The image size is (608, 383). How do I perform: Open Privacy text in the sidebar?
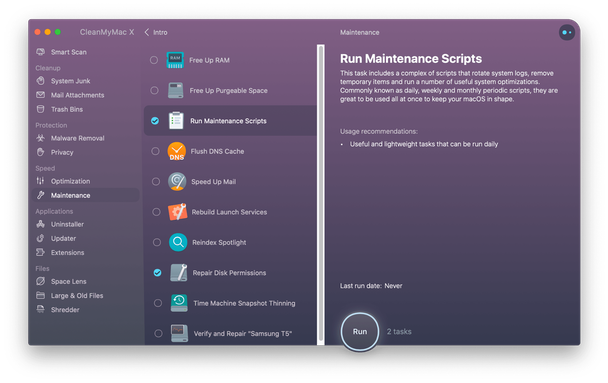62,152
